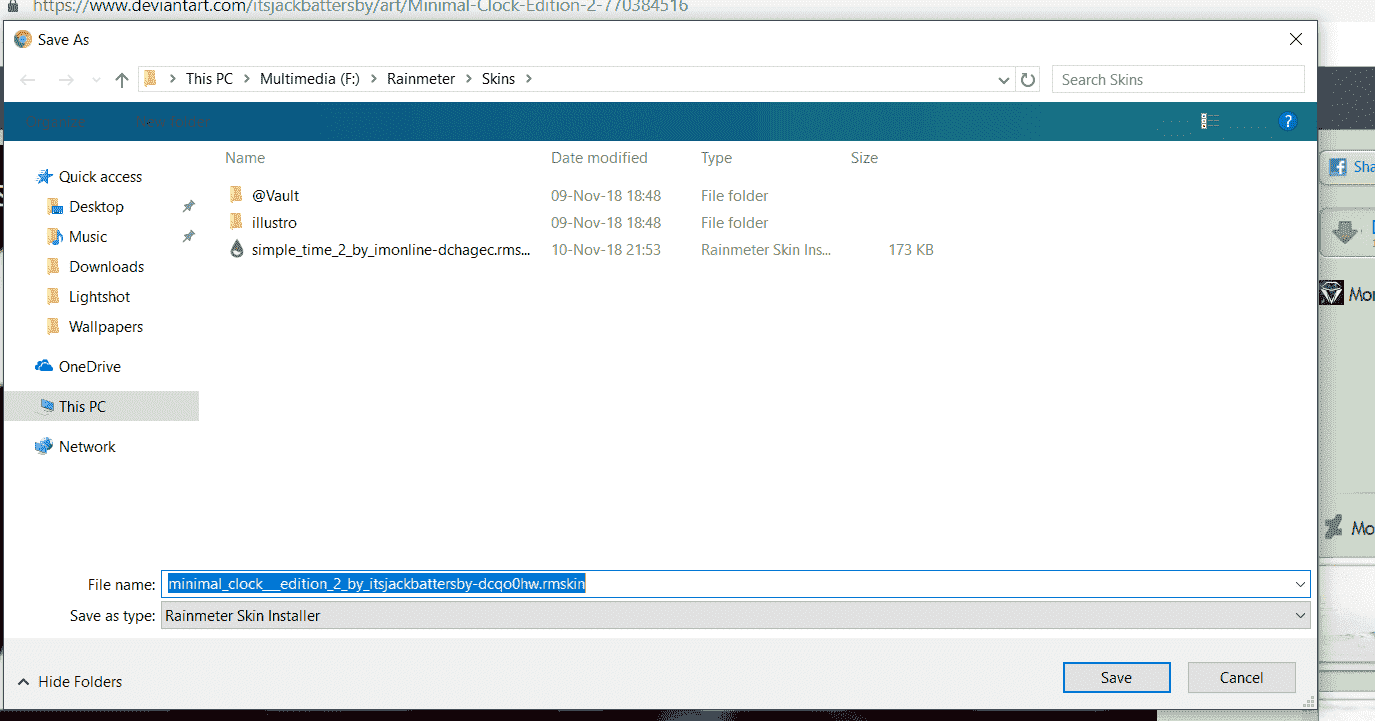The width and height of the screenshot is (1375, 721).
Task: Click inside the Search Skins box
Action: pyautogui.click(x=1178, y=79)
